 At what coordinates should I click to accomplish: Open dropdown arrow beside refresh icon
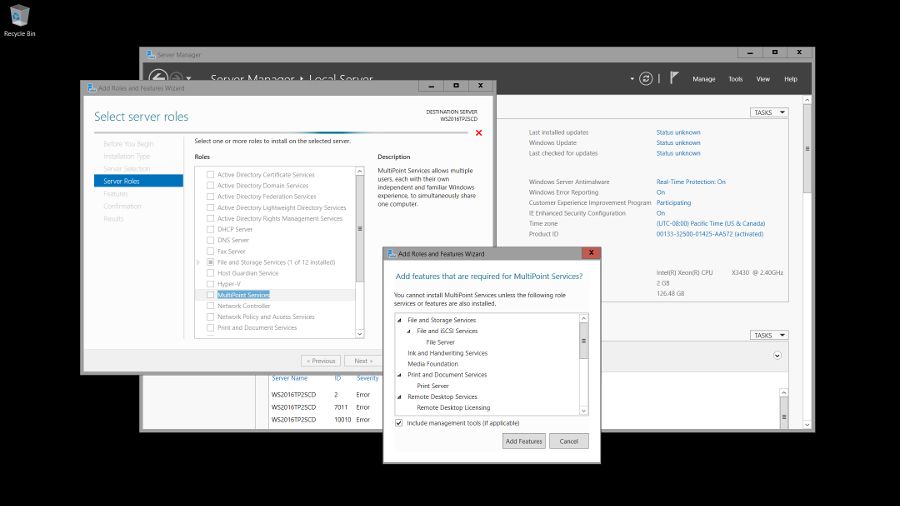pyautogui.click(x=632, y=79)
